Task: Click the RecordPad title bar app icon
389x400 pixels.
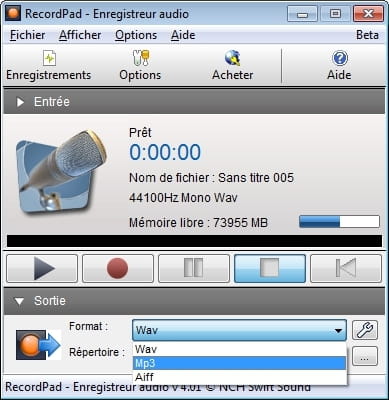Action: click(13, 14)
